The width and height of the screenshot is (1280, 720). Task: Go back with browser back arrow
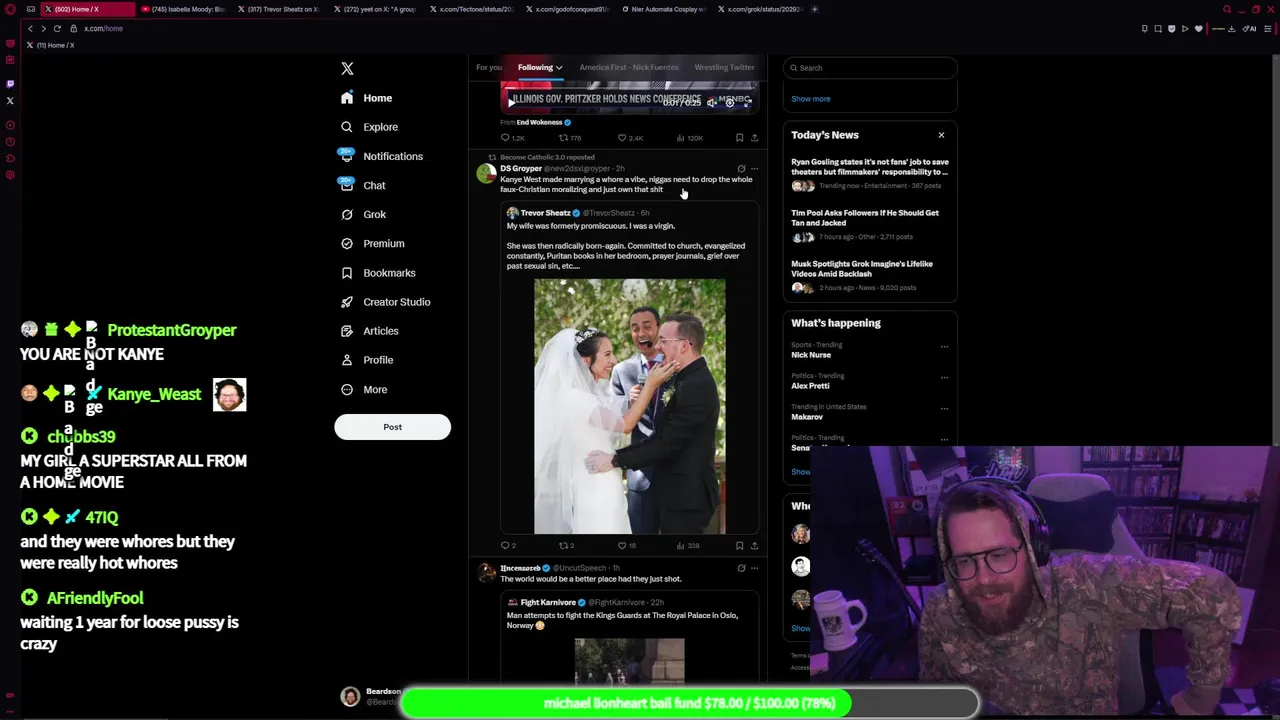[x=30, y=28]
